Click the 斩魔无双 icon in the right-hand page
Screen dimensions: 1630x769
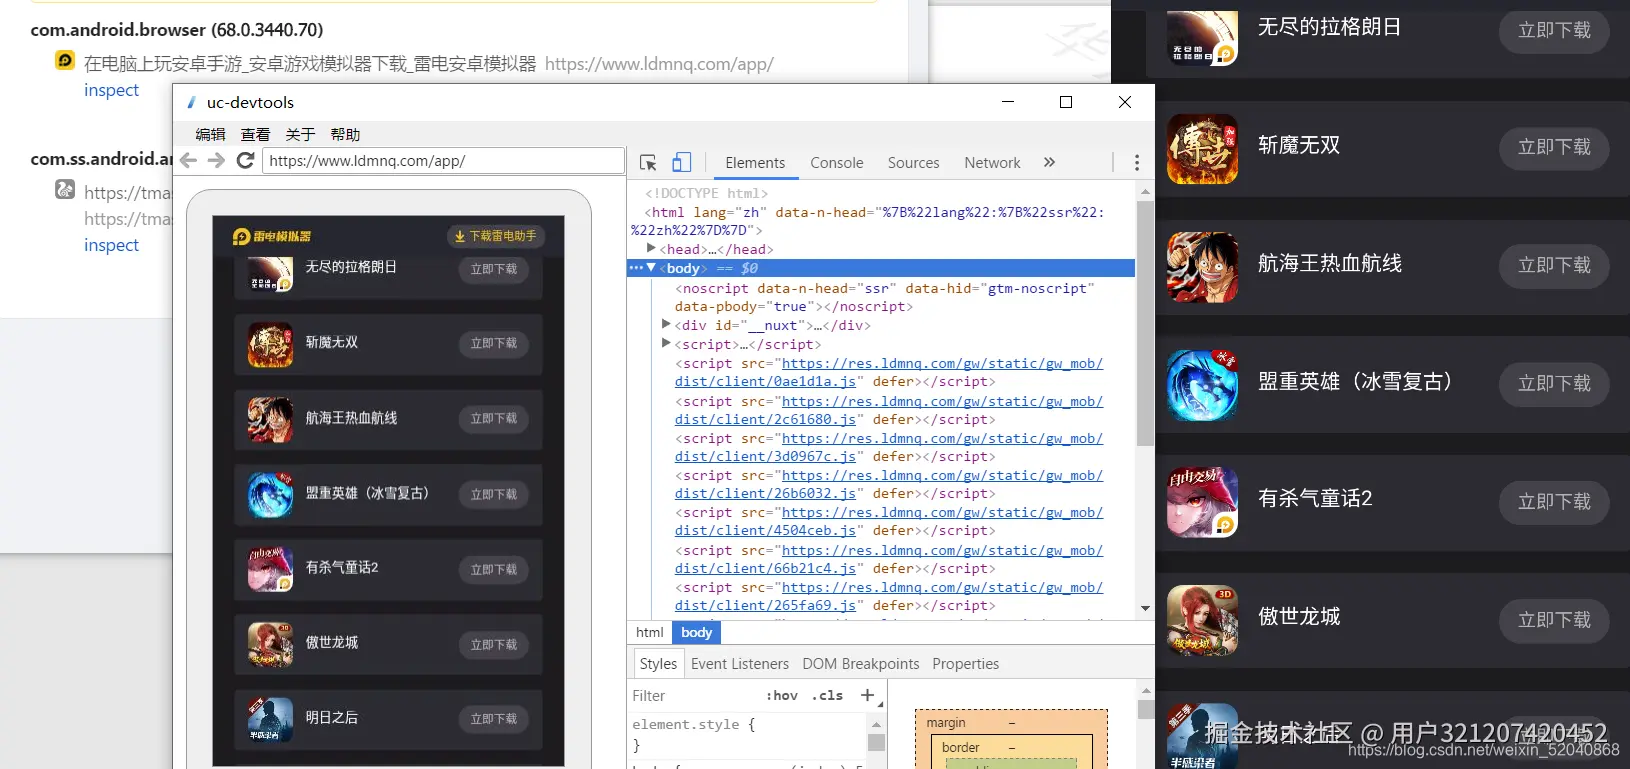click(1202, 149)
